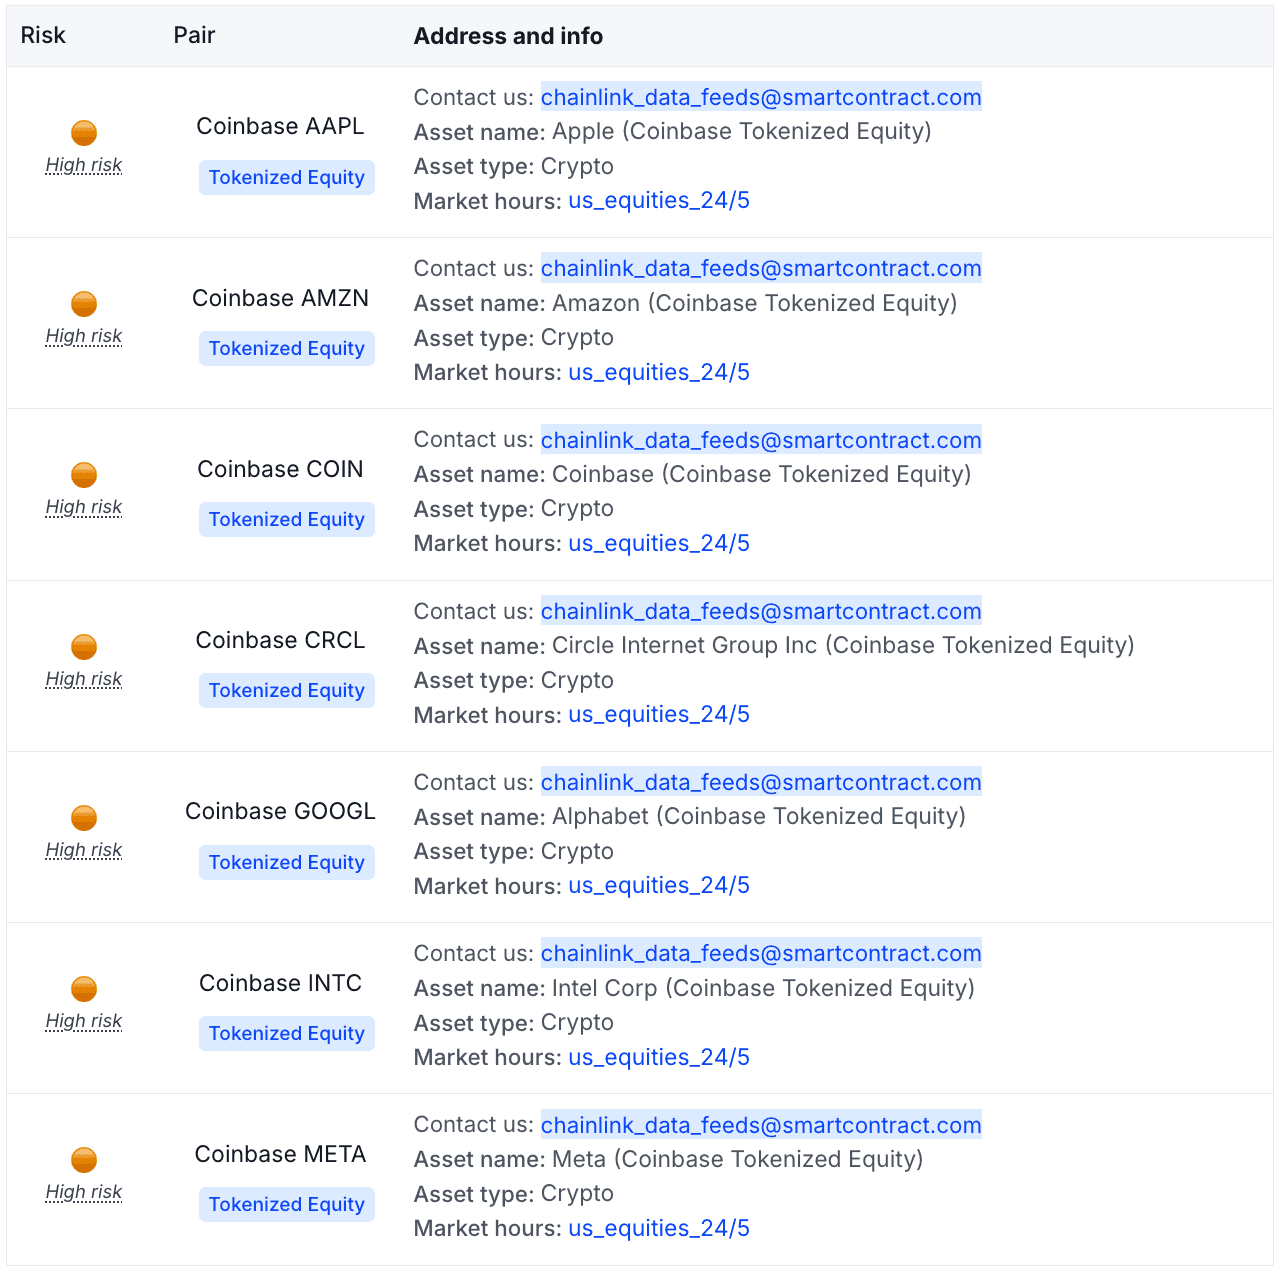The width and height of the screenshot is (1280, 1266).
Task: Open the contact email link in CRCL row
Action: 761,611
